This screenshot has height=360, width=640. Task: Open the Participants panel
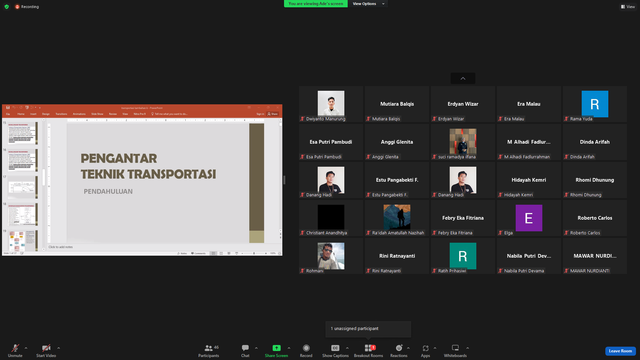(x=209, y=350)
